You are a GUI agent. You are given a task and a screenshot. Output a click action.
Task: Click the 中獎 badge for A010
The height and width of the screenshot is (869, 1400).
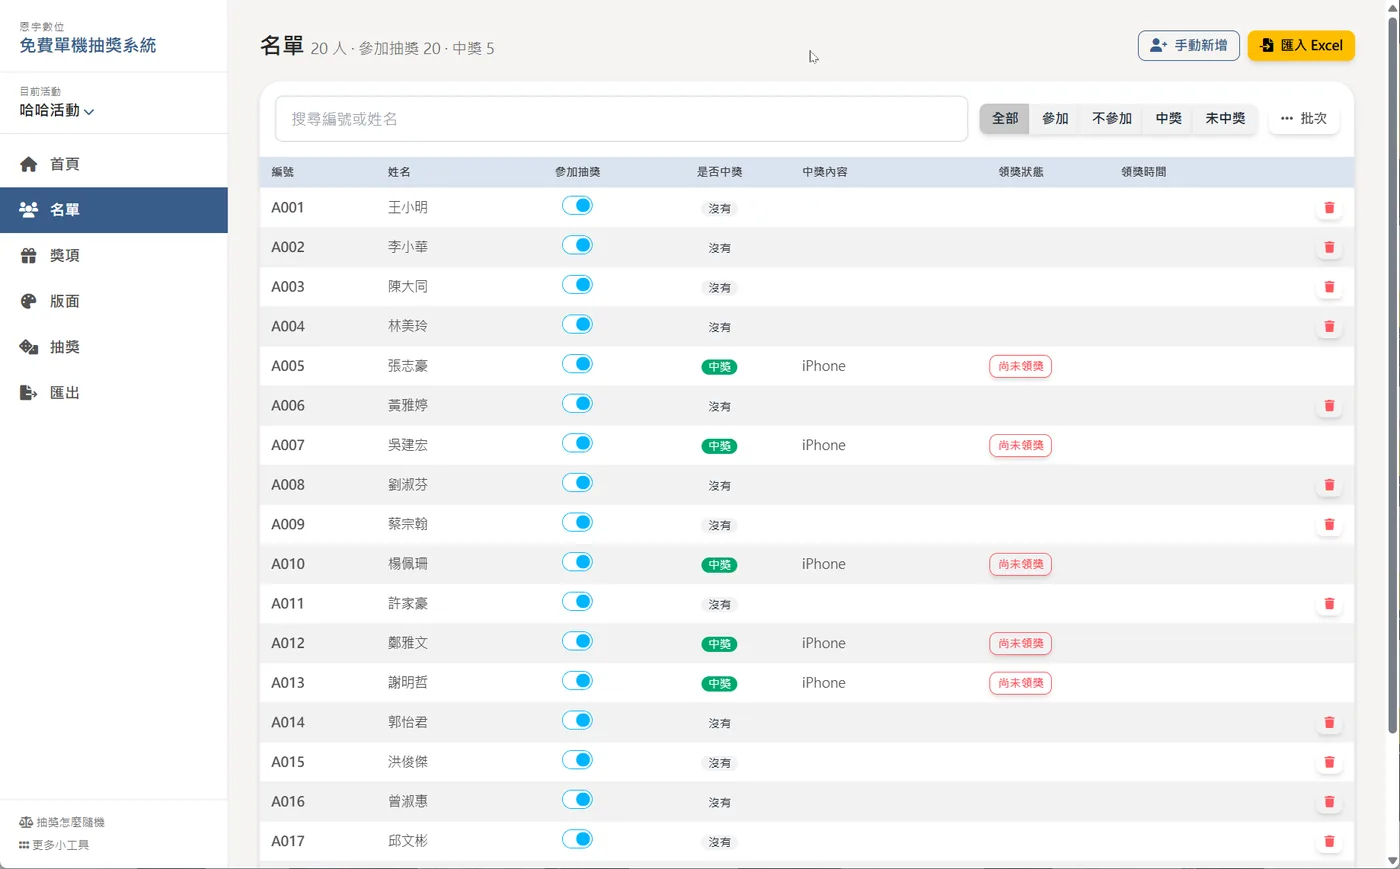pyautogui.click(x=719, y=565)
